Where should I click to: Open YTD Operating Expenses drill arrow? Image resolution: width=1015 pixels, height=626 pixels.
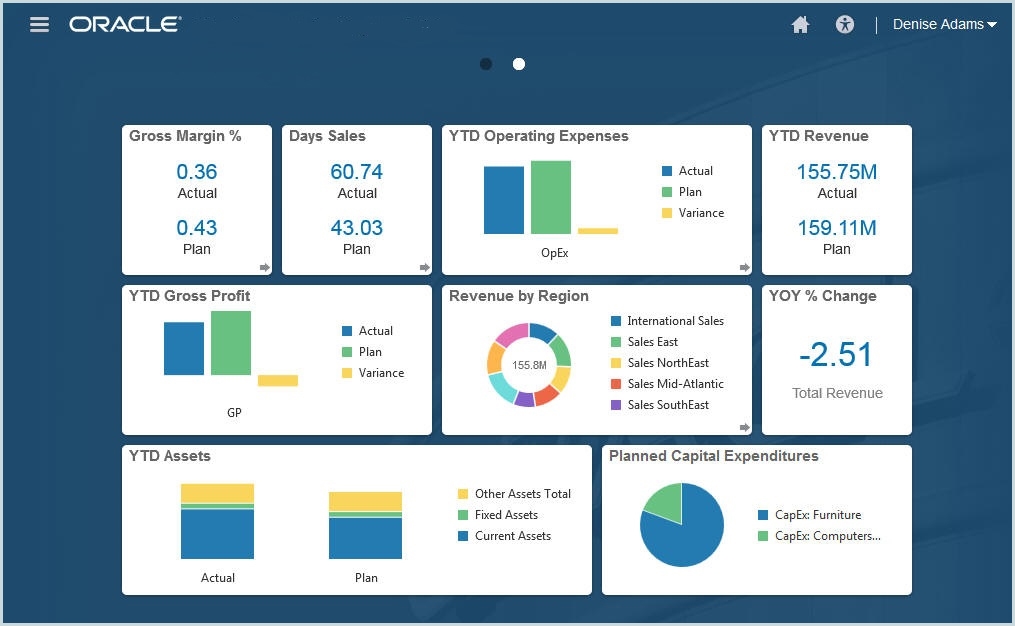[745, 267]
